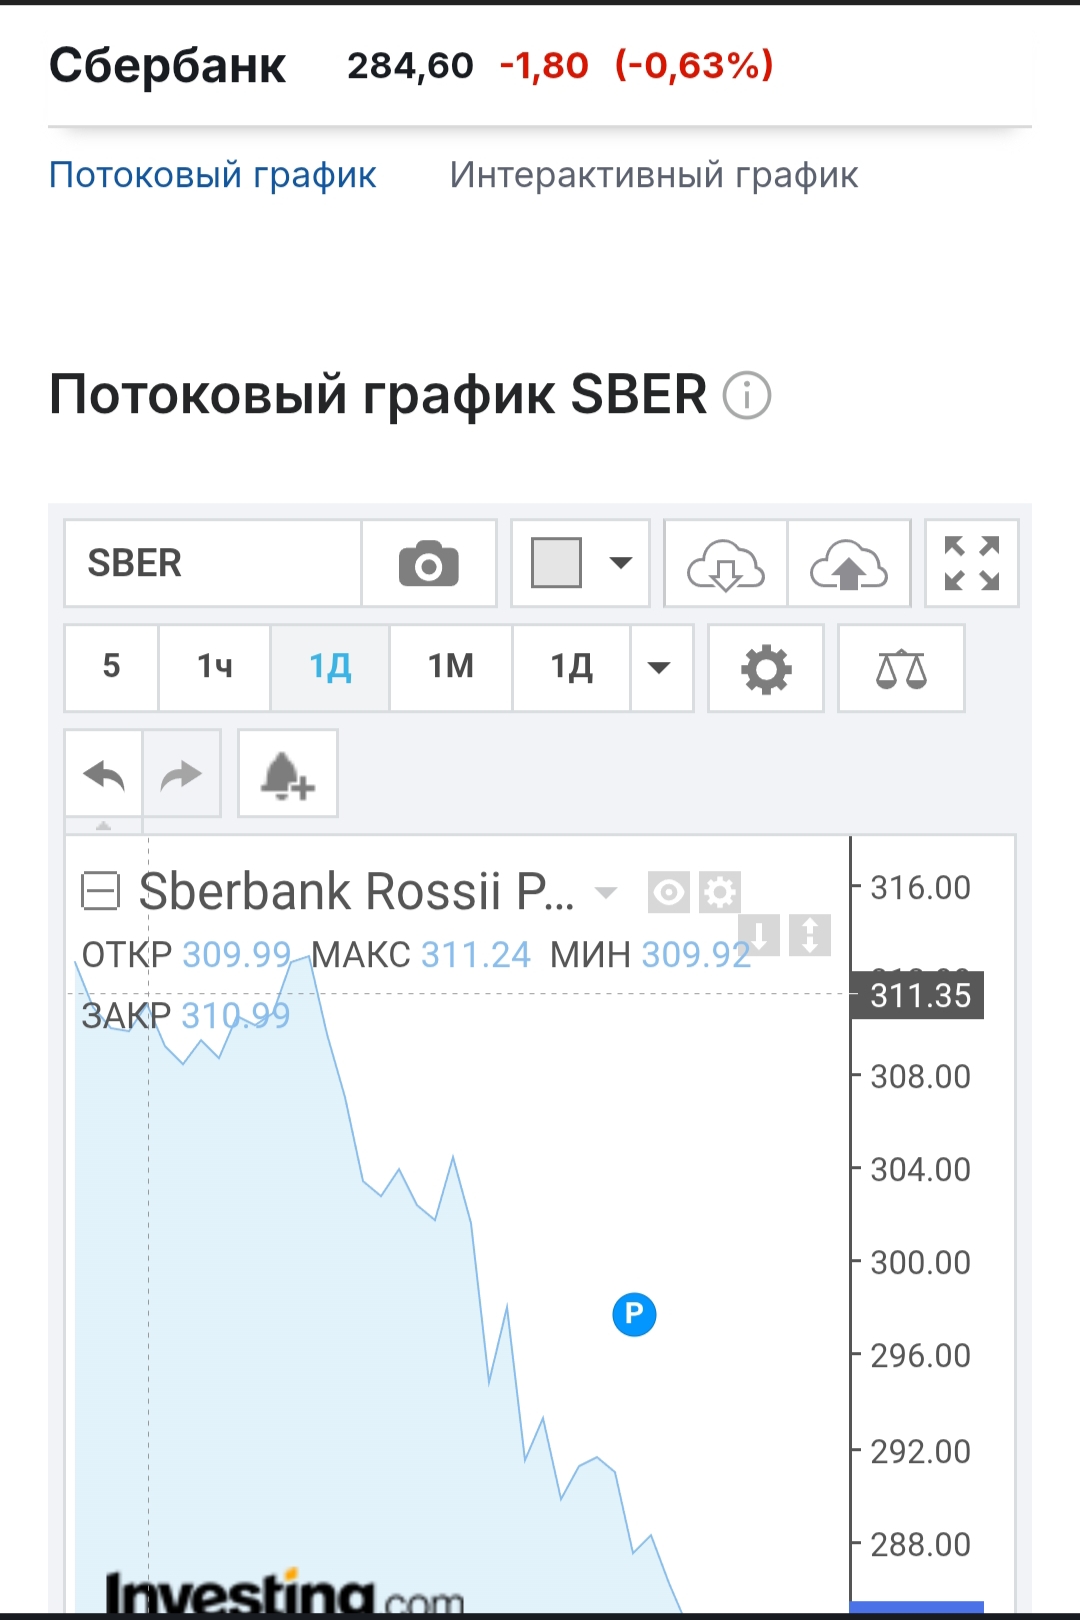Enter fullscreen chart mode
Screen dimensions: 1080x1620
[972, 564]
